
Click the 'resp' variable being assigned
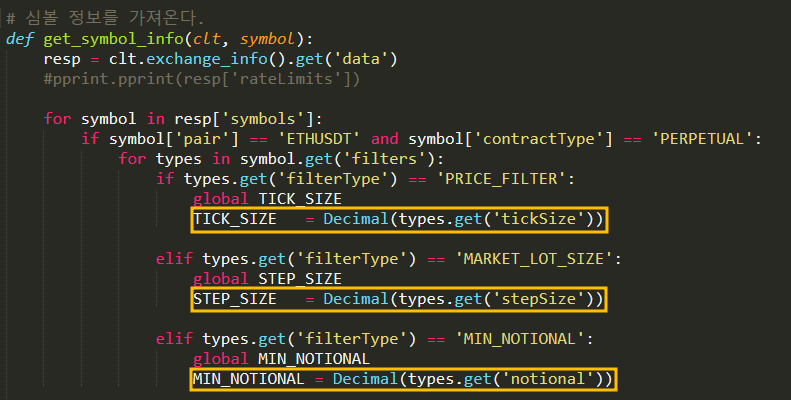click(x=62, y=60)
